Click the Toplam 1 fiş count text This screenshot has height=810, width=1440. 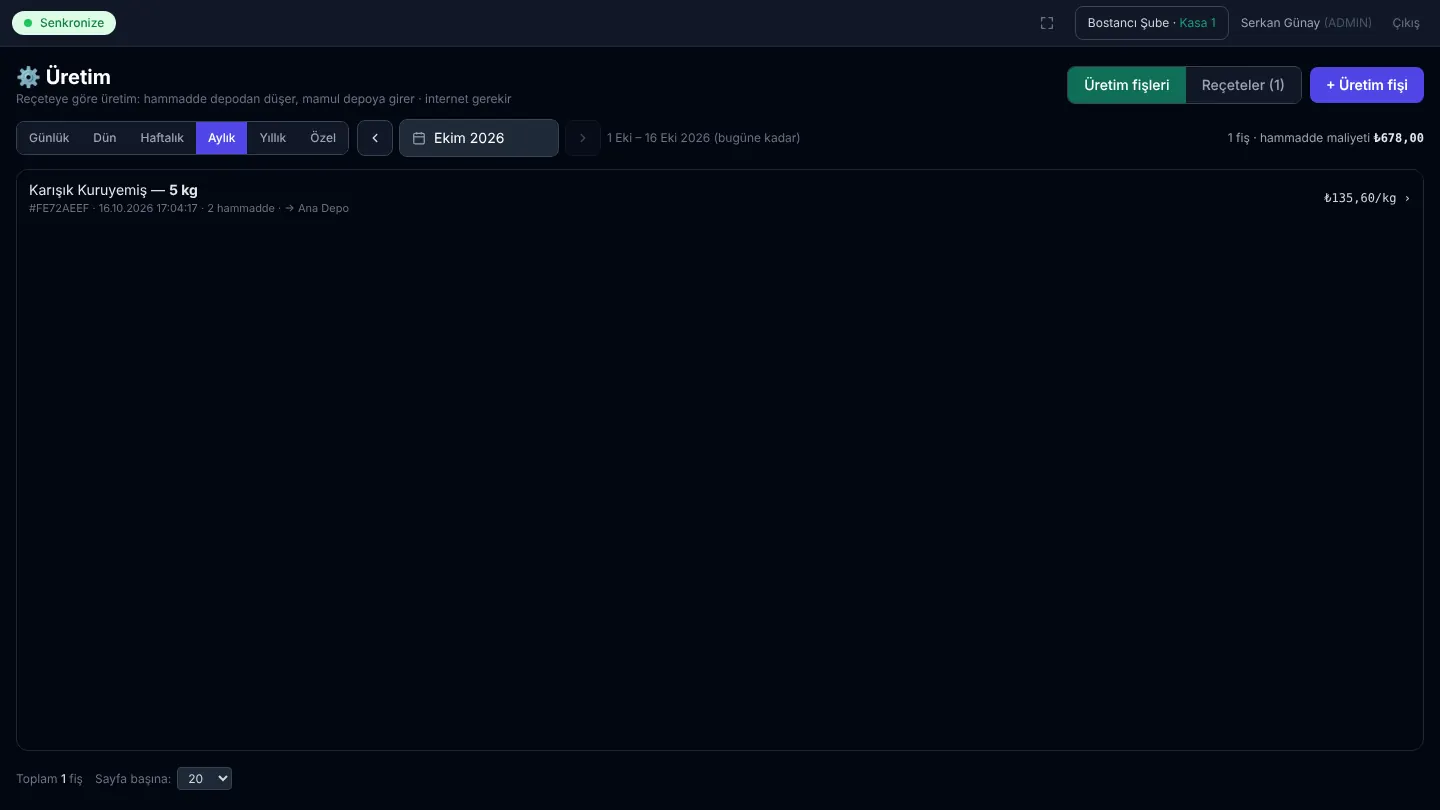click(49, 778)
